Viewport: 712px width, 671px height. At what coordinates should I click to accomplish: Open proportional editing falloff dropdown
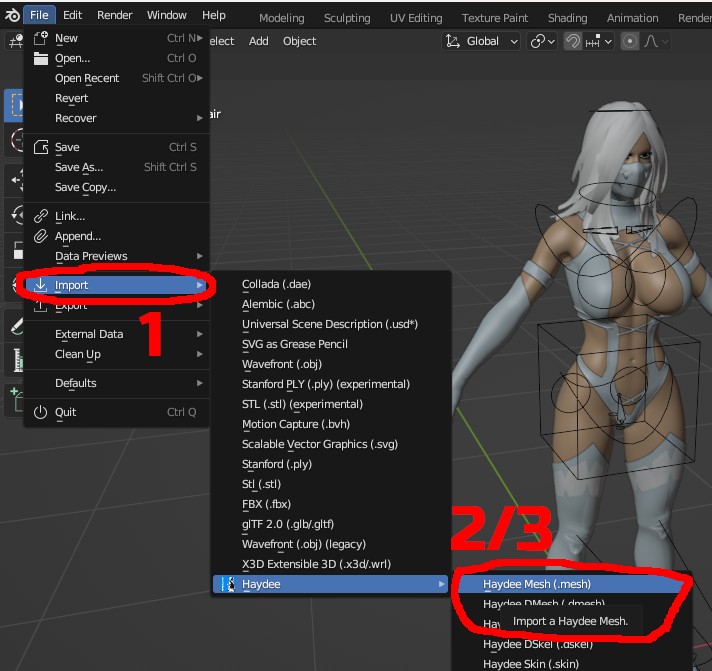(655, 41)
